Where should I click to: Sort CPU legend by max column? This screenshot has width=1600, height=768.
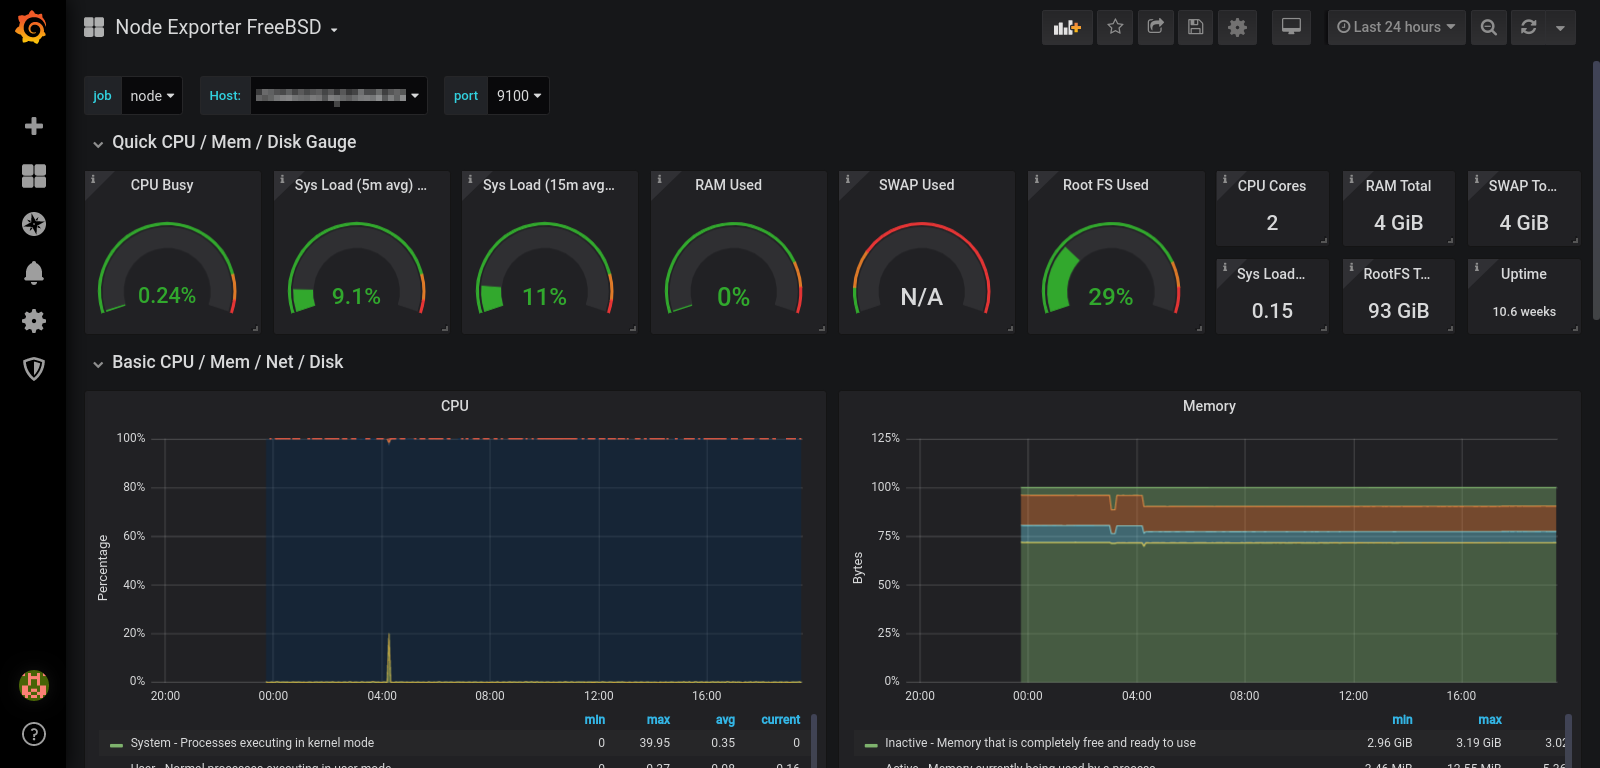[x=658, y=720]
